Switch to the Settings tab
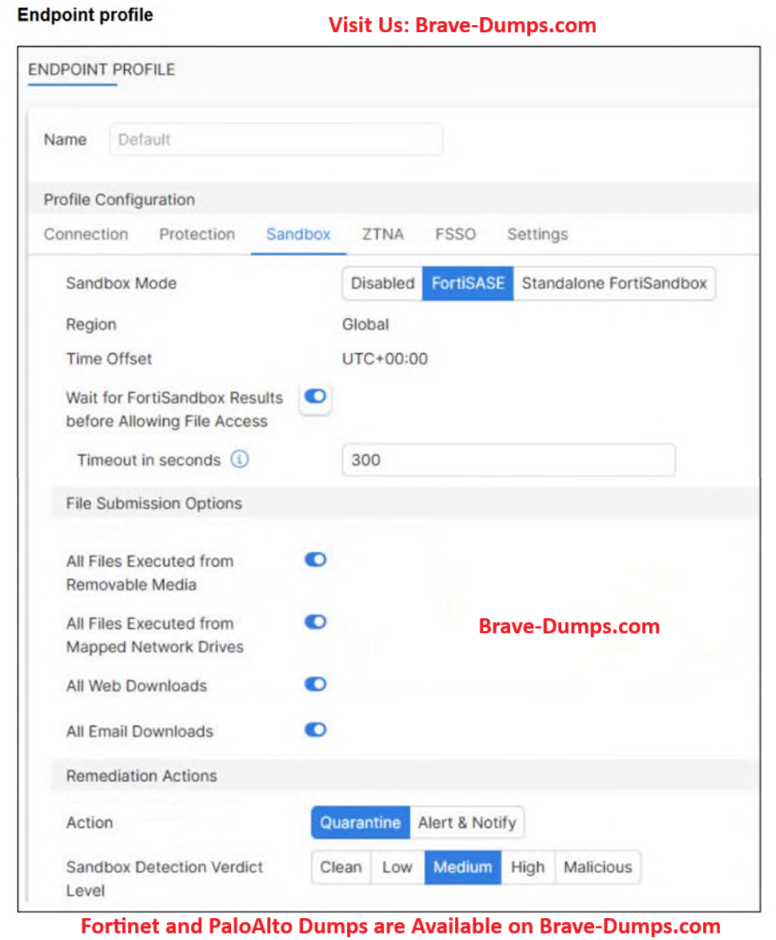 pyautogui.click(x=537, y=234)
